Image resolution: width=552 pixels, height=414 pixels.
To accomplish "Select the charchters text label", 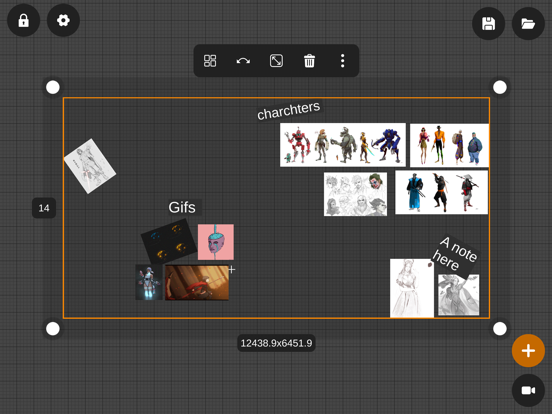I will tap(289, 111).
